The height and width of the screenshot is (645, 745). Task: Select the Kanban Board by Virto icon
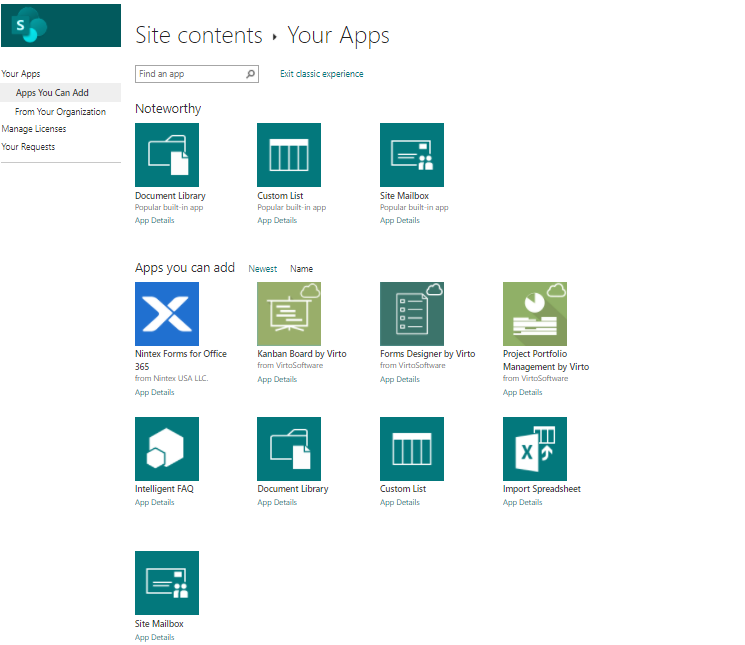point(289,314)
